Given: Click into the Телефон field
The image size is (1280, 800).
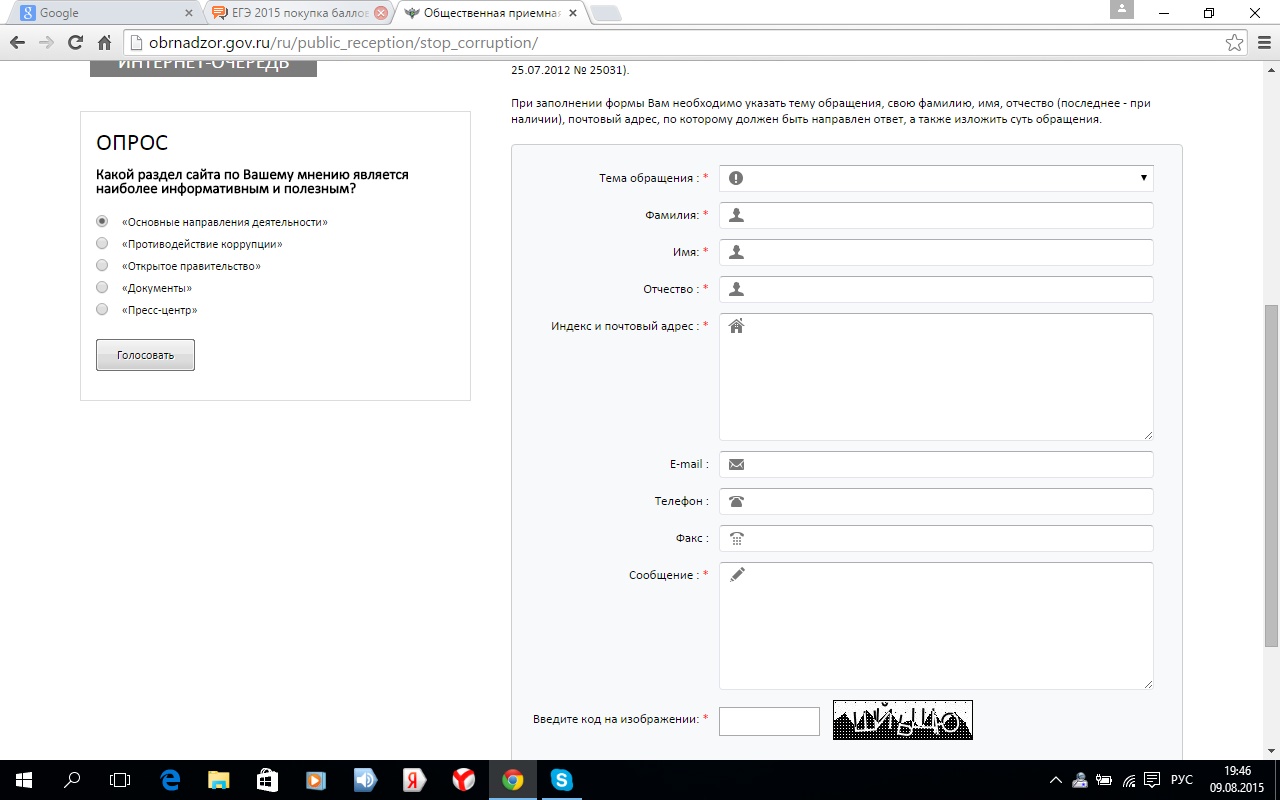Looking at the screenshot, I should (x=936, y=501).
